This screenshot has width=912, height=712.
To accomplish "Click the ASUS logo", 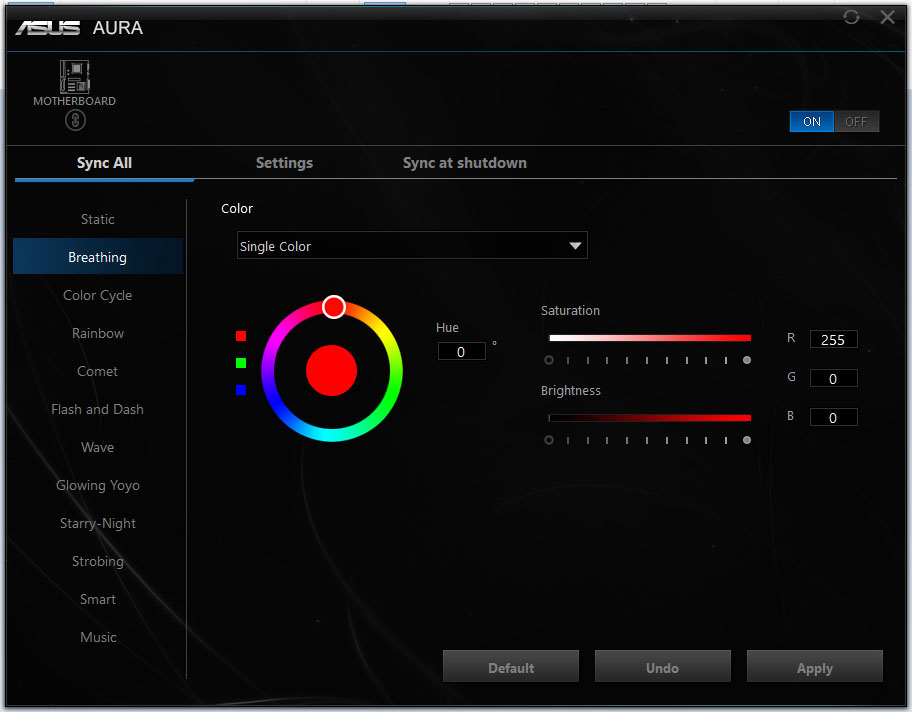I will (x=48, y=27).
